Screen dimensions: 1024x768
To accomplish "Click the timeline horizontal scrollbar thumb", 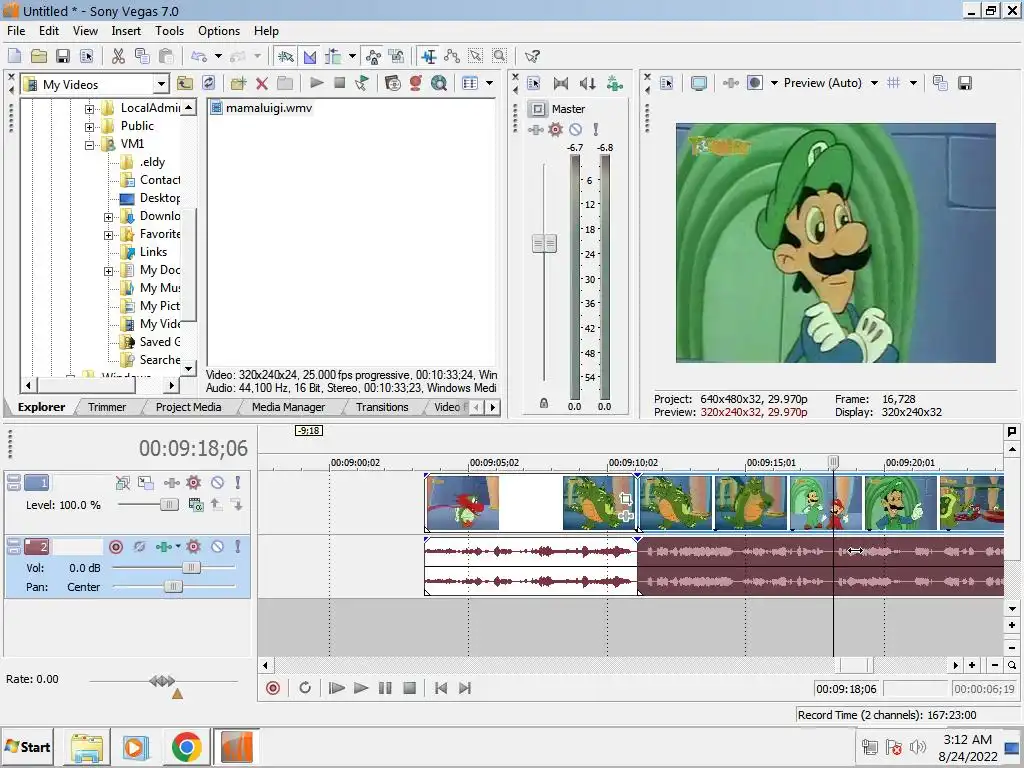I will [856, 665].
